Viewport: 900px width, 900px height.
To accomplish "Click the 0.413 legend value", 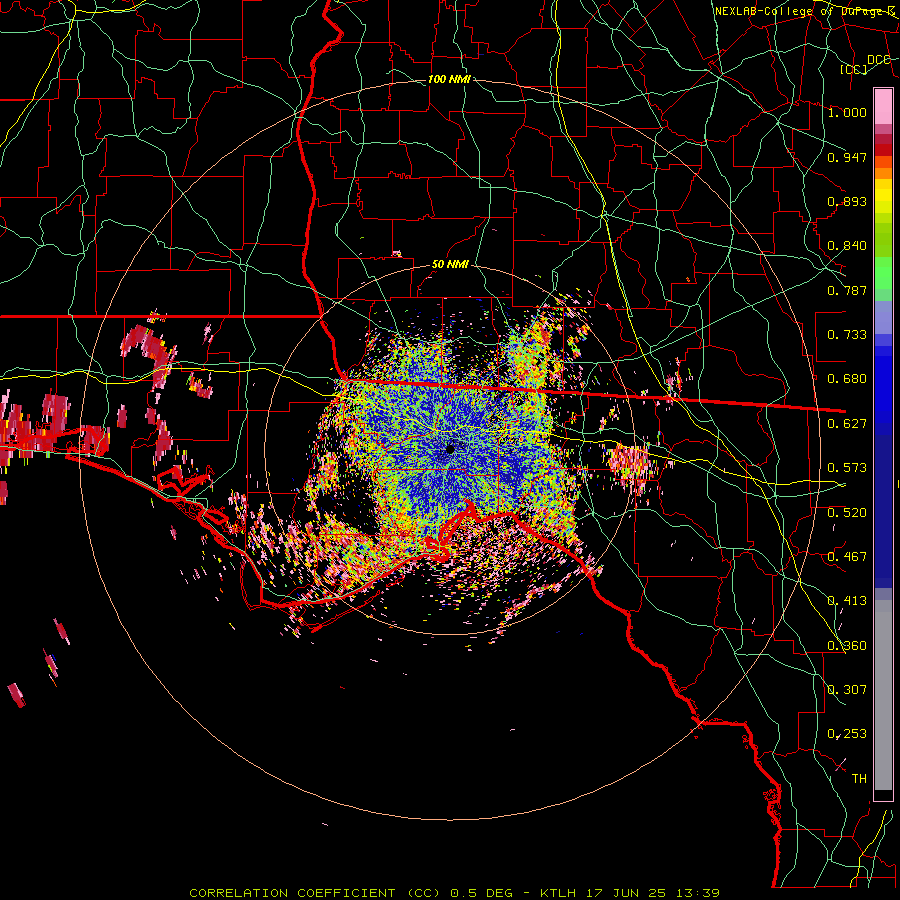I will (847, 601).
